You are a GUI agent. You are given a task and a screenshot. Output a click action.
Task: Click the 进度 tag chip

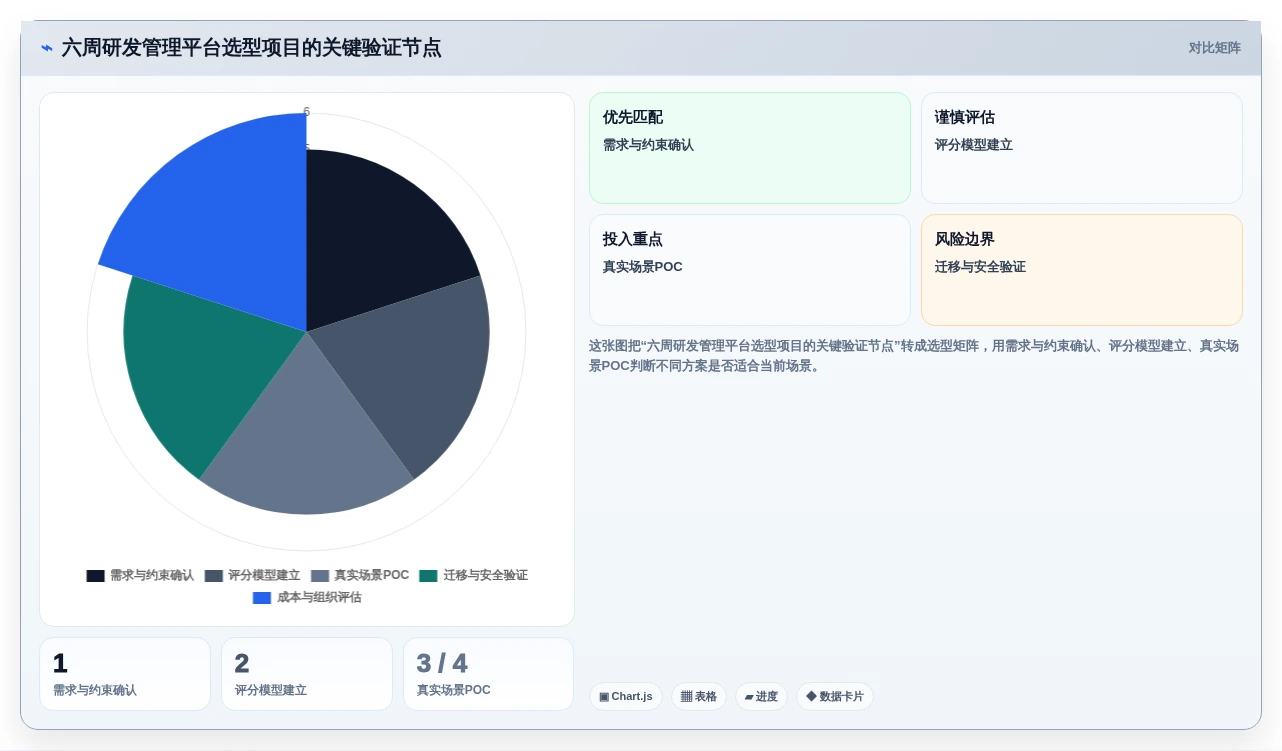coord(761,697)
